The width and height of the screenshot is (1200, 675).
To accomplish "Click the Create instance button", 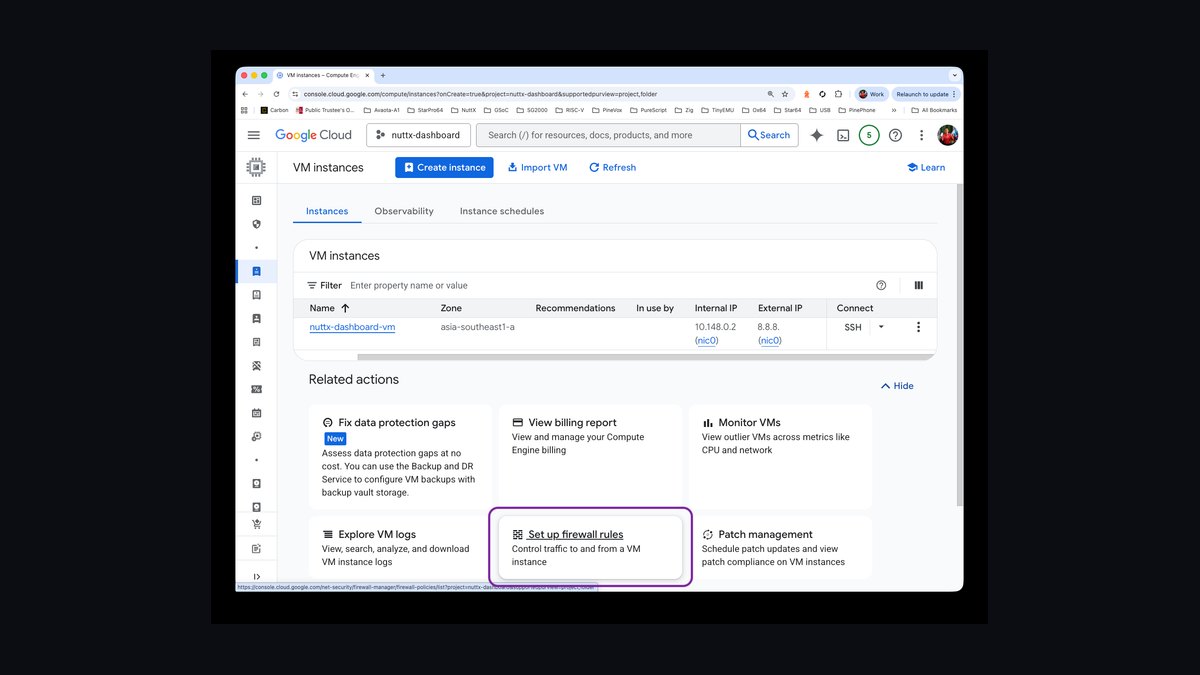I will click(x=444, y=167).
